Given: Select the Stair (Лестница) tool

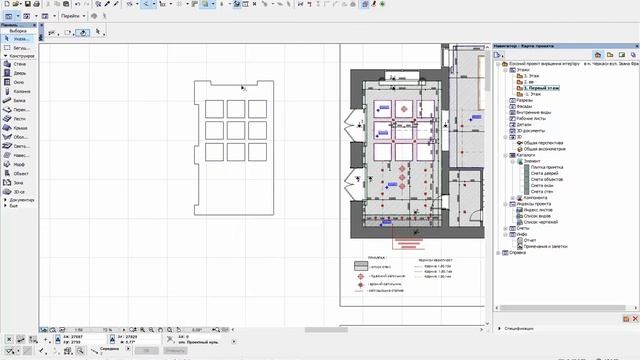Looking at the screenshot, I should coord(16,118).
